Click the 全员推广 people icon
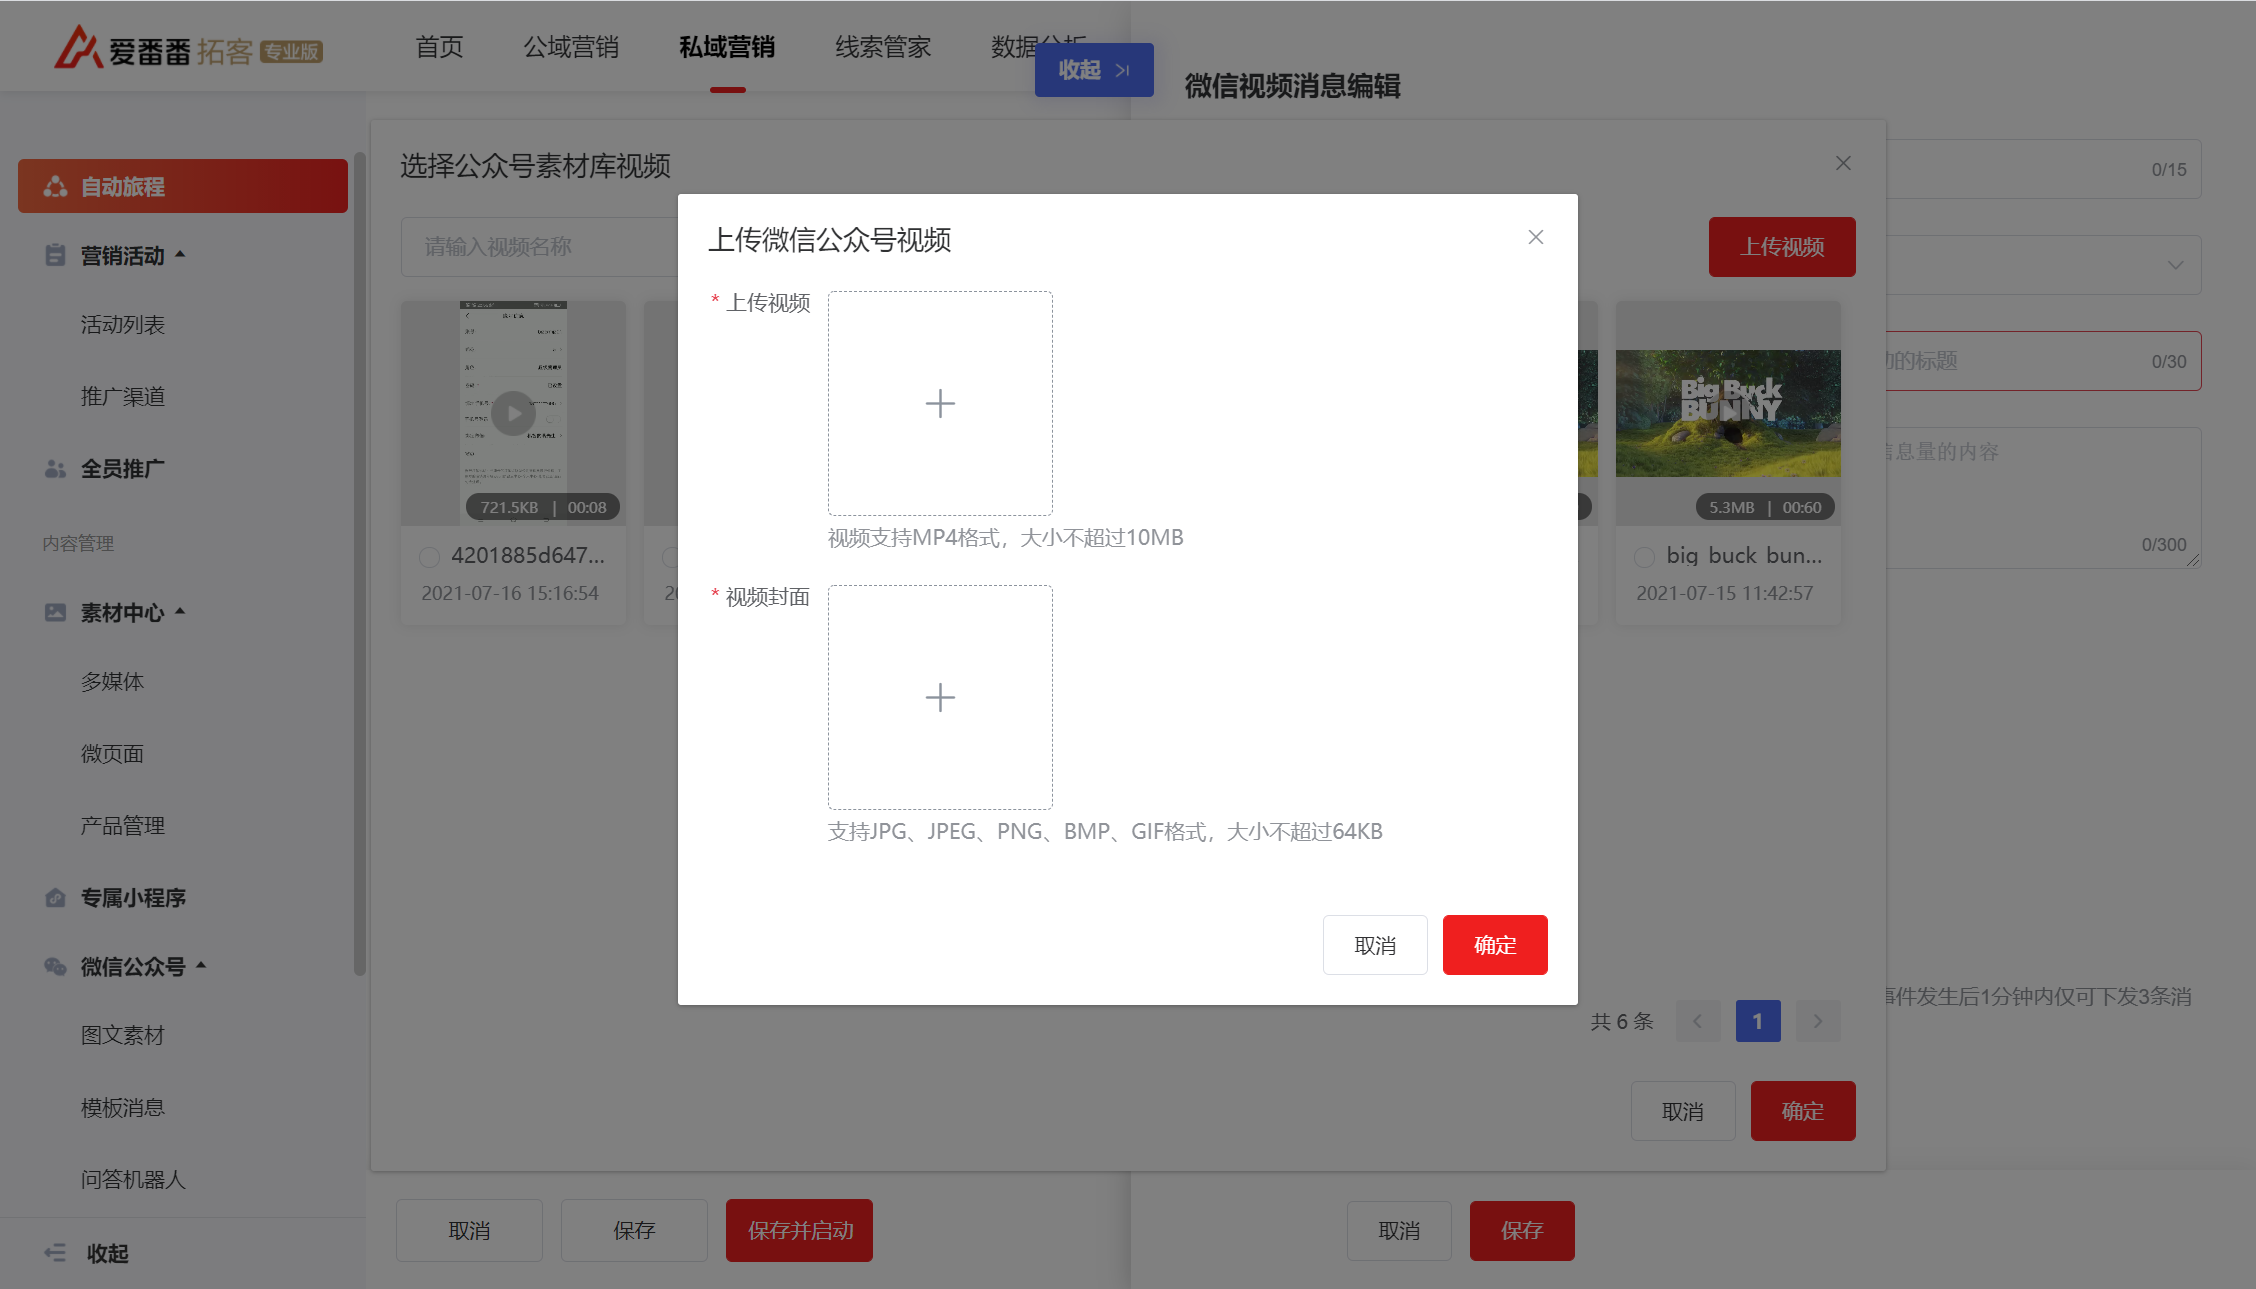The image size is (2256, 1289). click(56, 469)
